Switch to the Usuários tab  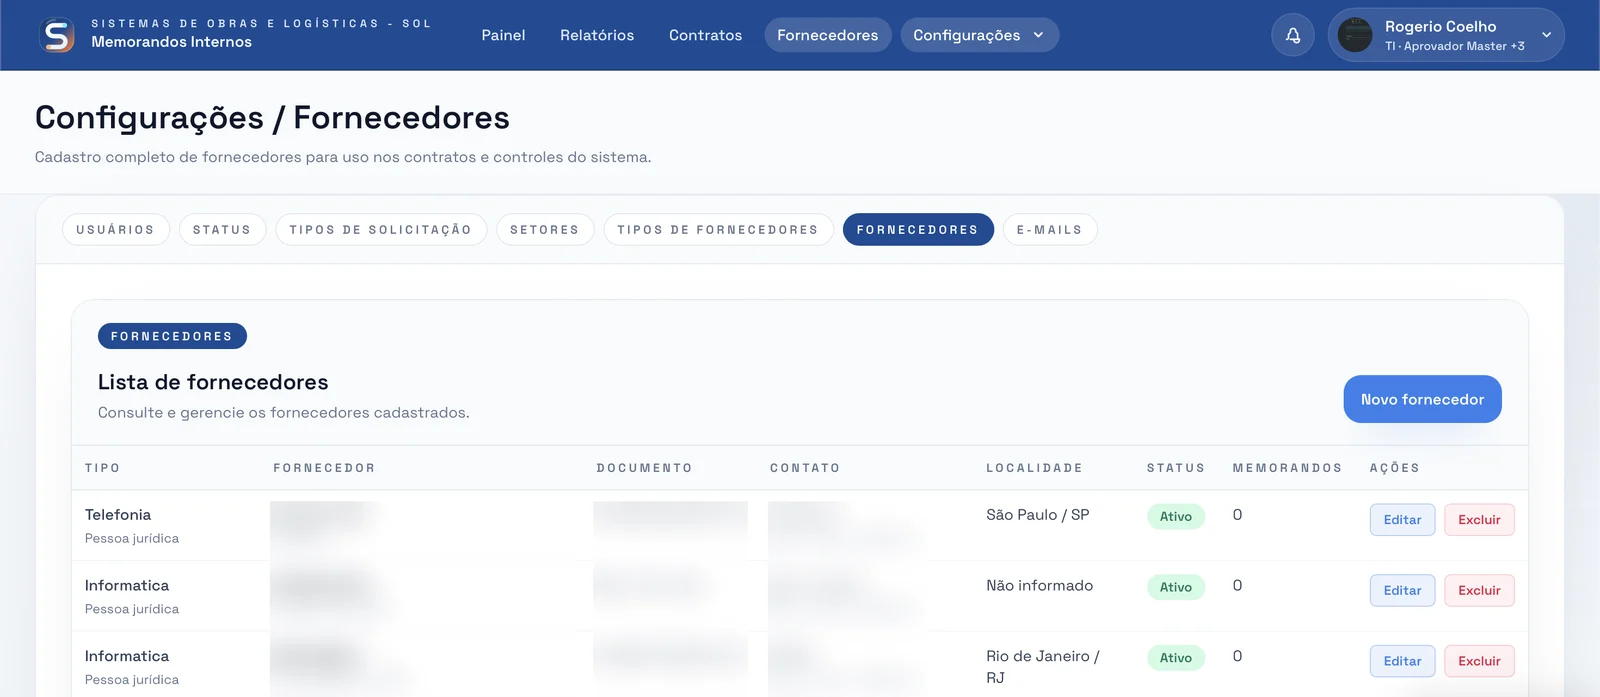[116, 229]
